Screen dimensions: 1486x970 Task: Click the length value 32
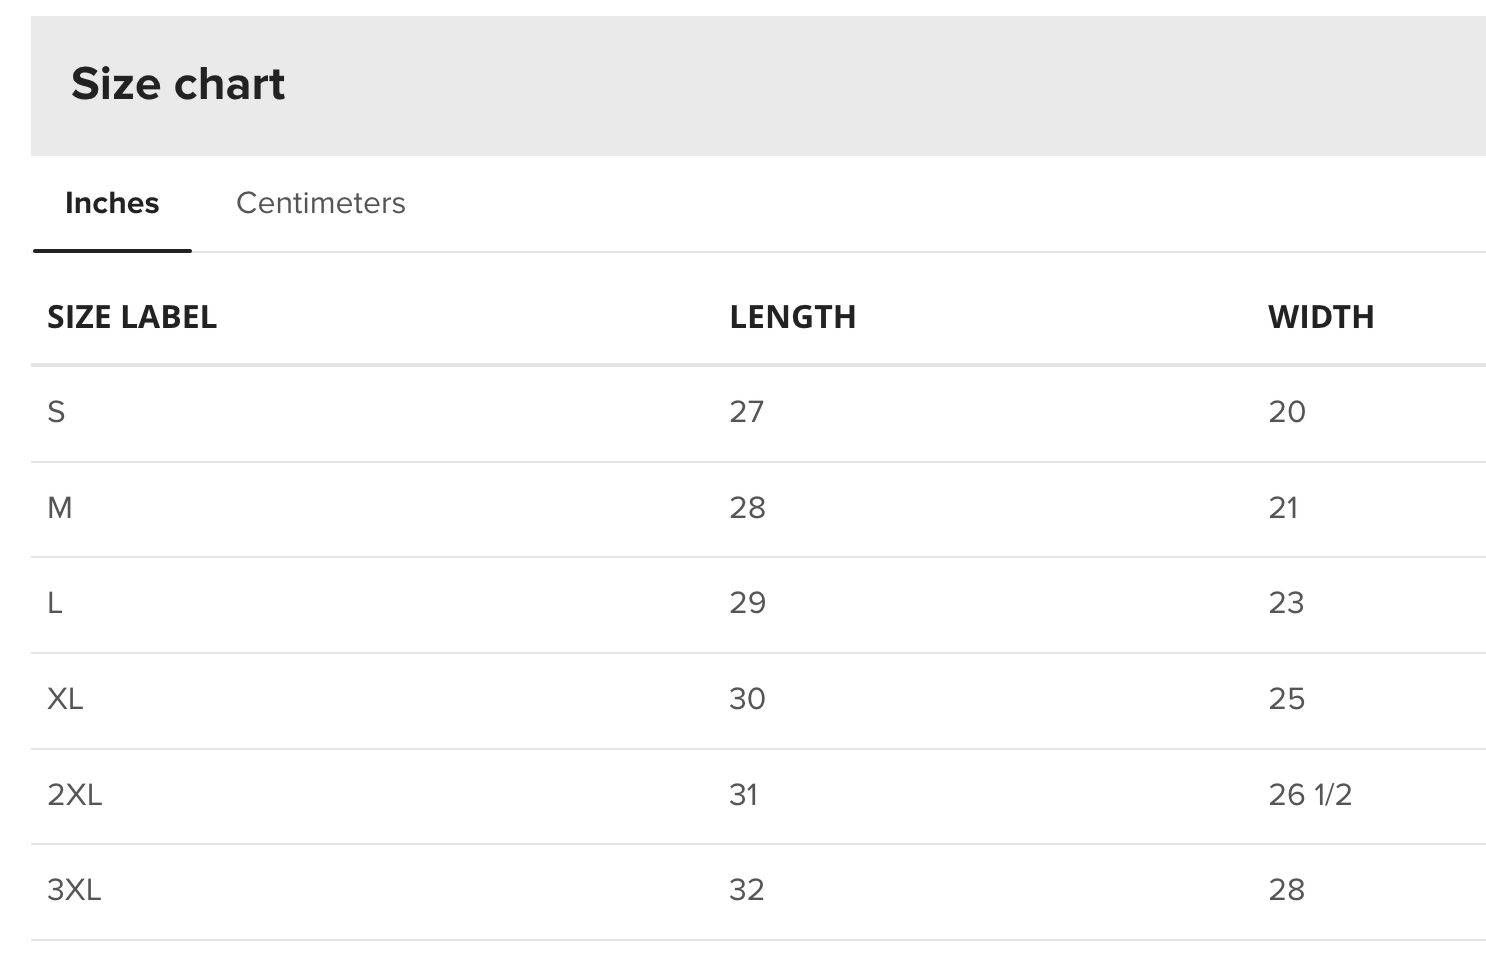point(746,890)
